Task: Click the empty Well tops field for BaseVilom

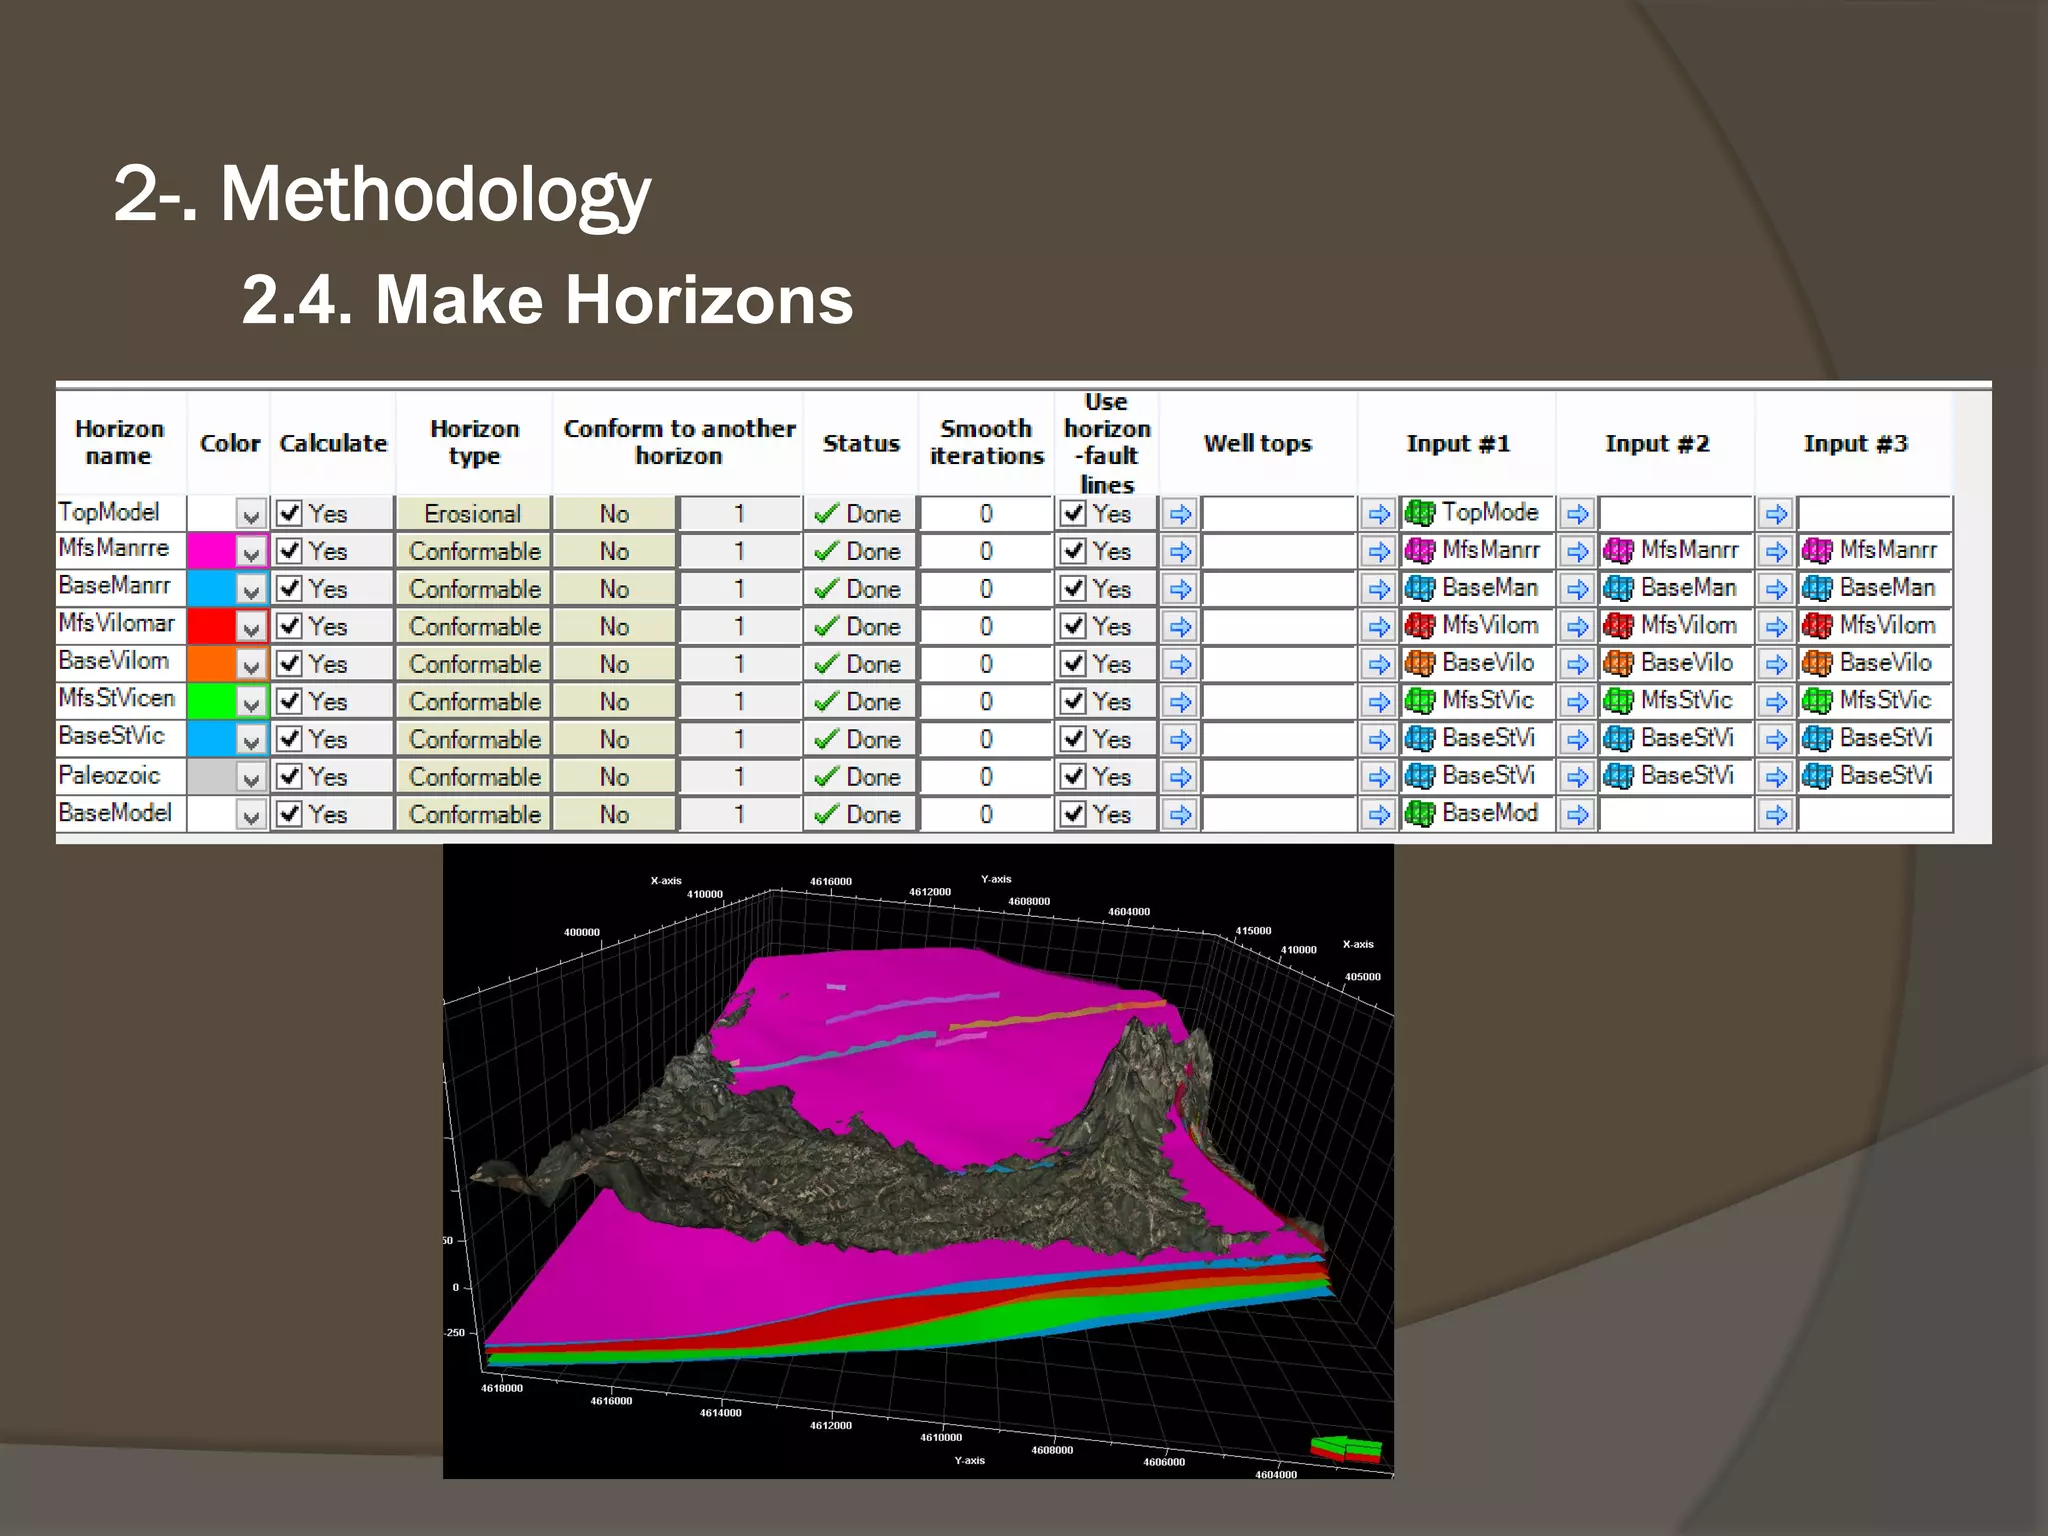Action: pyautogui.click(x=1278, y=664)
